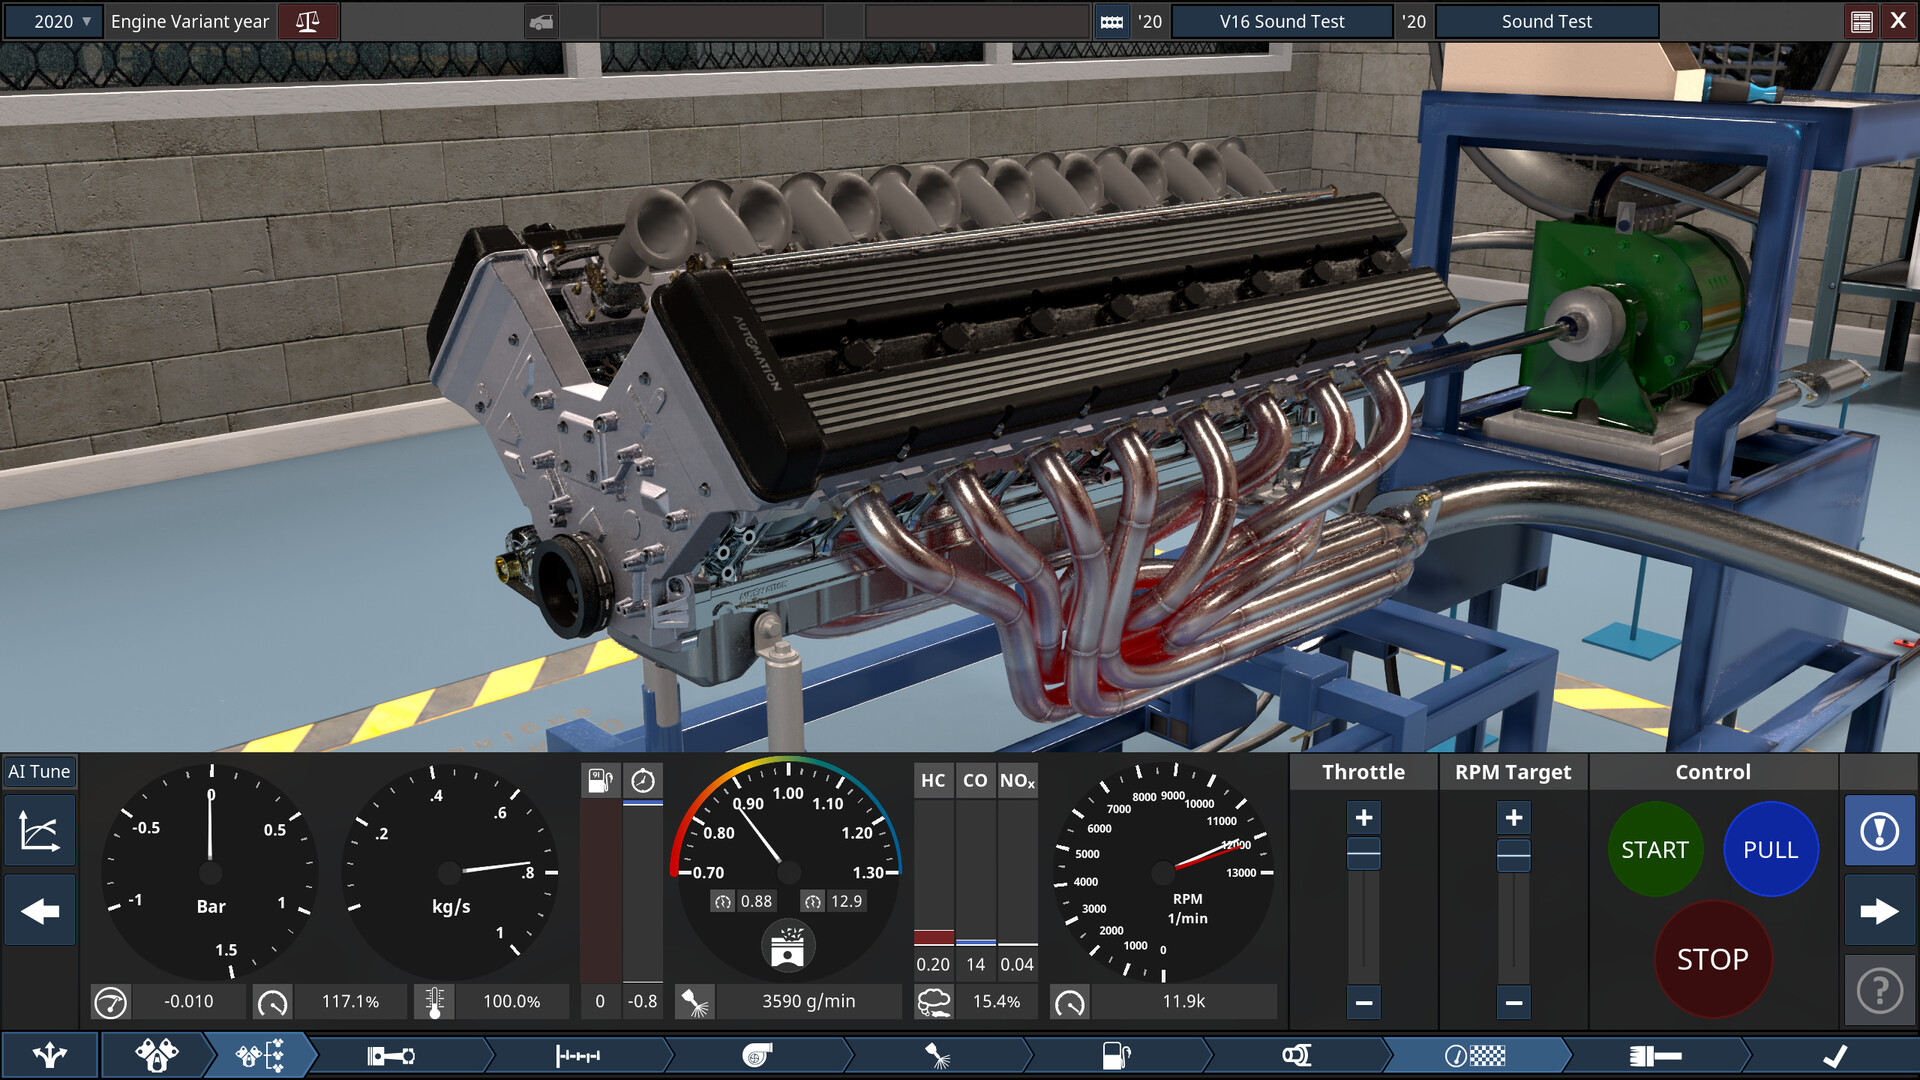Switch to the turbocharger tab
Image resolution: width=1920 pixels, height=1080 pixels.
pyautogui.click(x=757, y=1055)
